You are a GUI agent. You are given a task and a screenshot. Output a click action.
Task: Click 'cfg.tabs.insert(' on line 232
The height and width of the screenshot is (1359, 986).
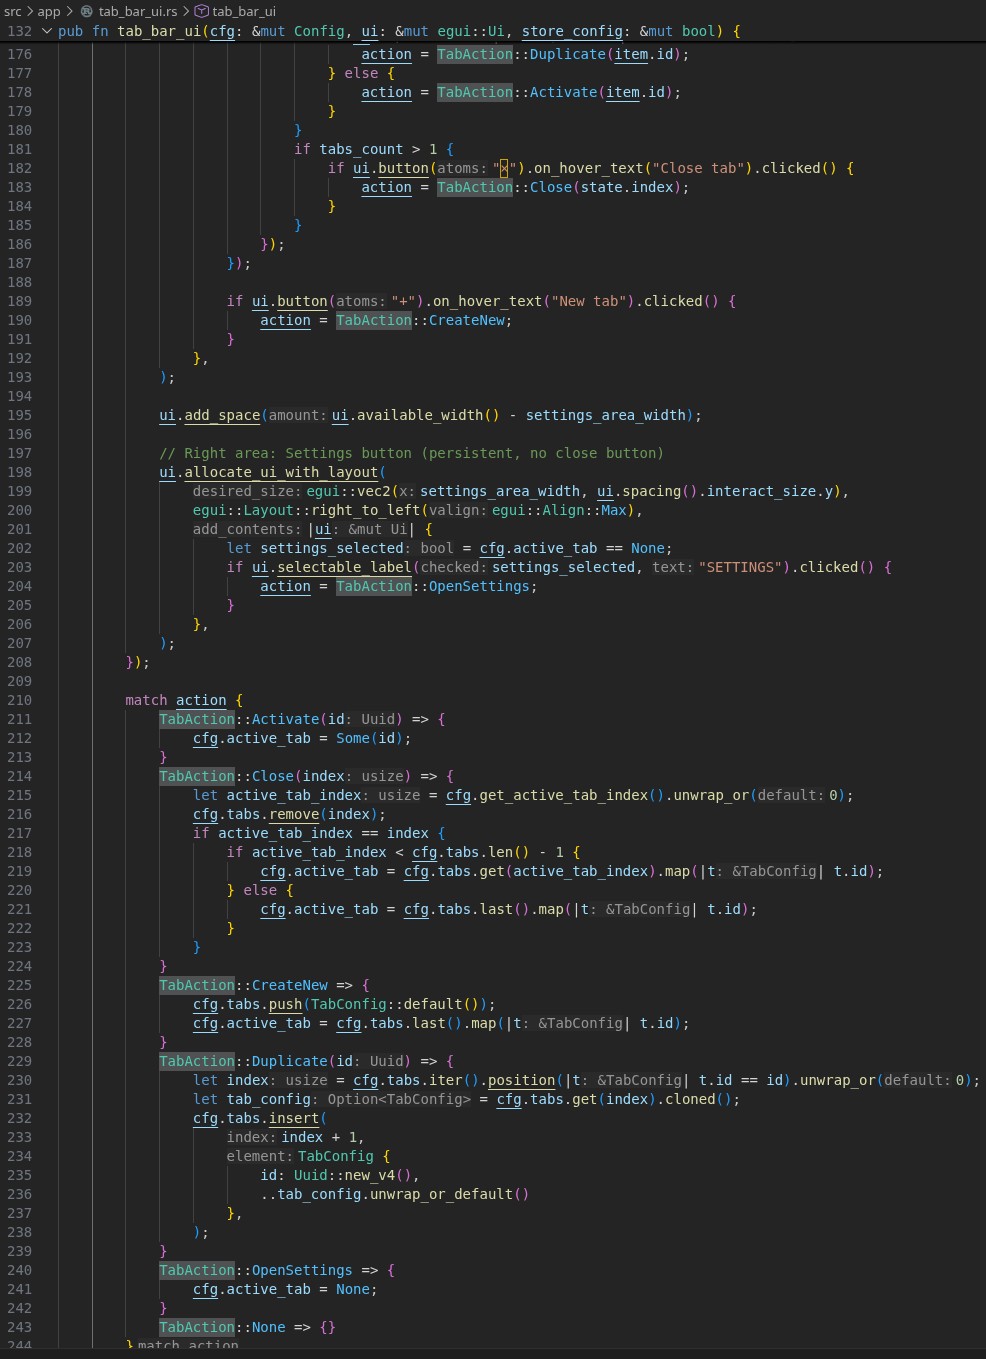(x=260, y=1118)
